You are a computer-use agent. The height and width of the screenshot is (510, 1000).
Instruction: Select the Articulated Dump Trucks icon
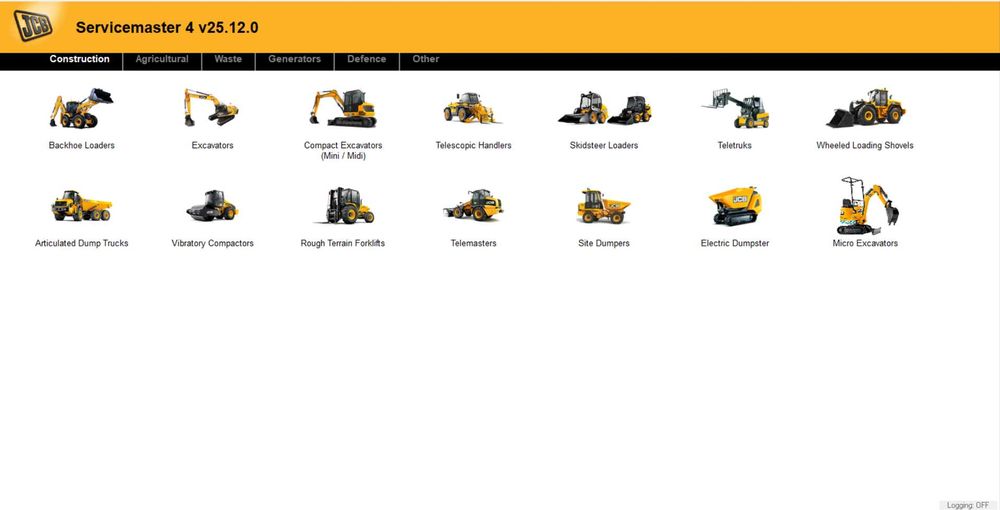(82, 205)
